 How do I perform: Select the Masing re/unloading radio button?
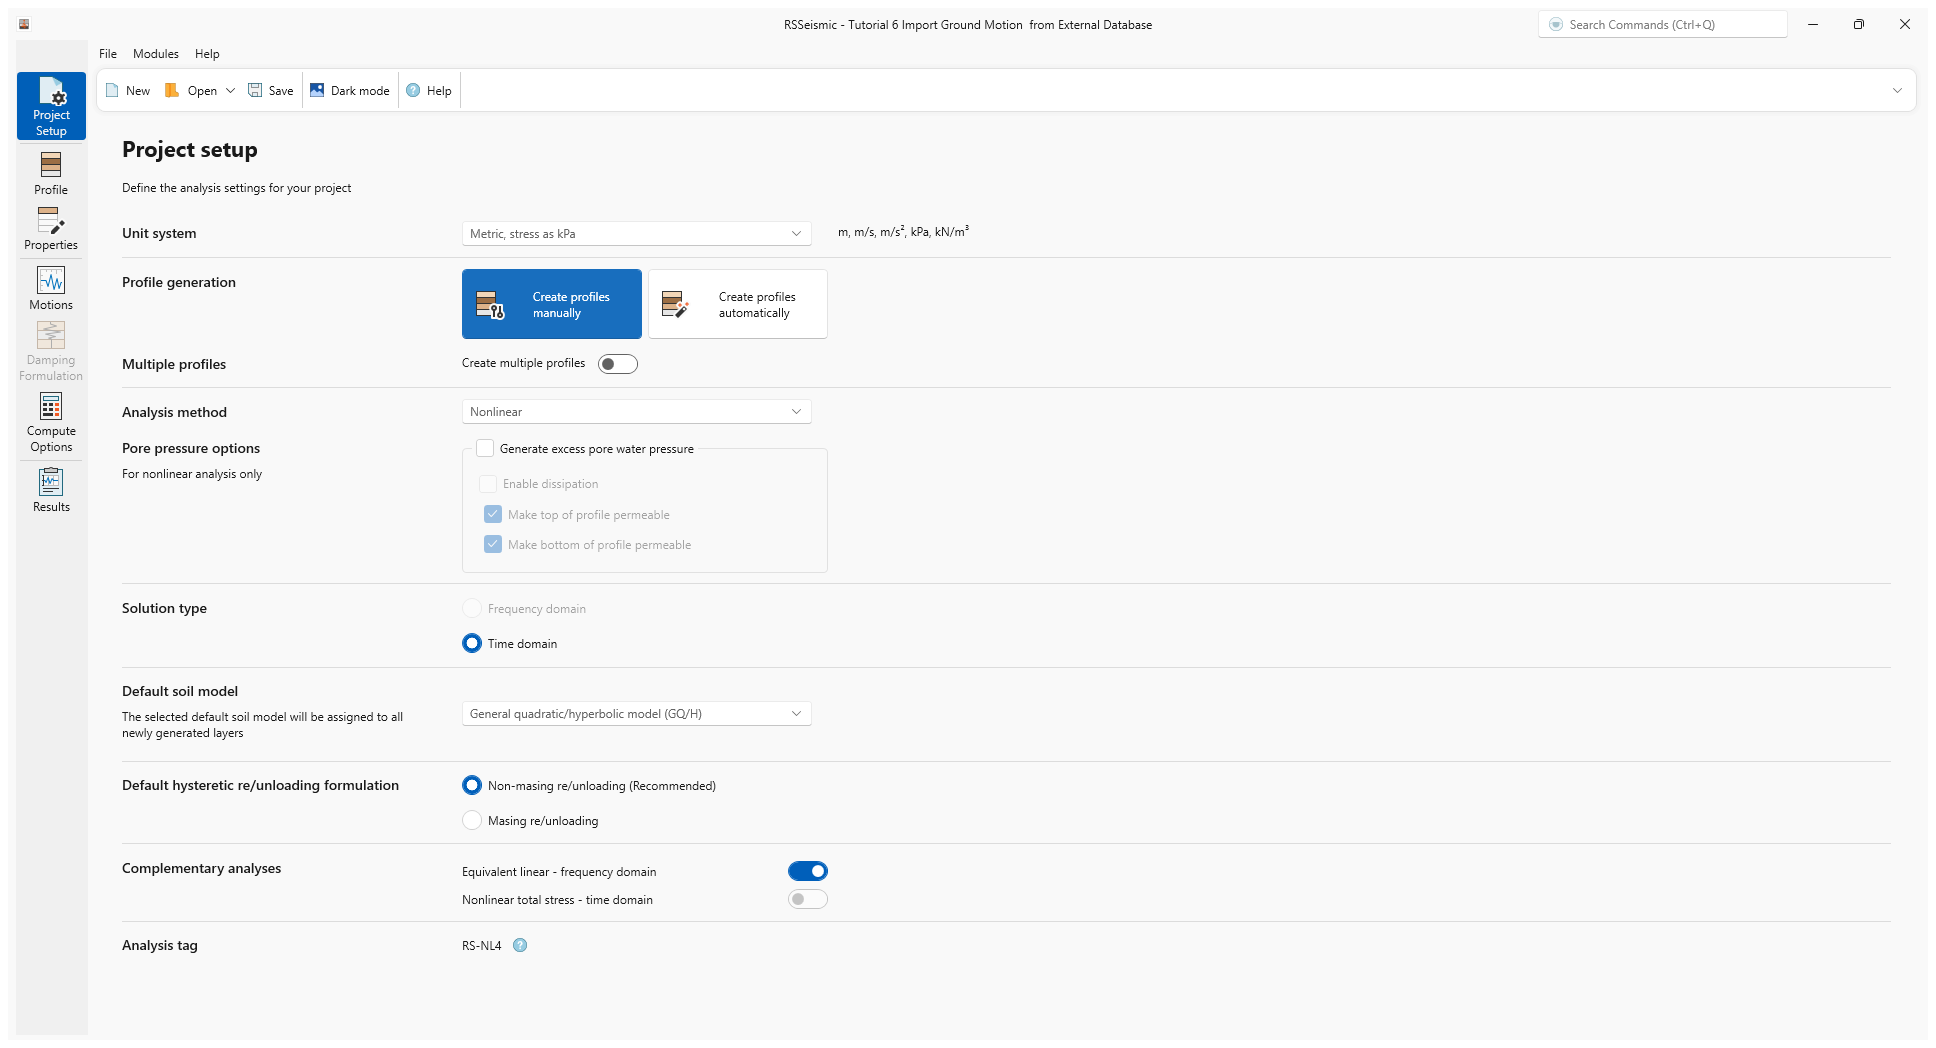coord(472,821)
